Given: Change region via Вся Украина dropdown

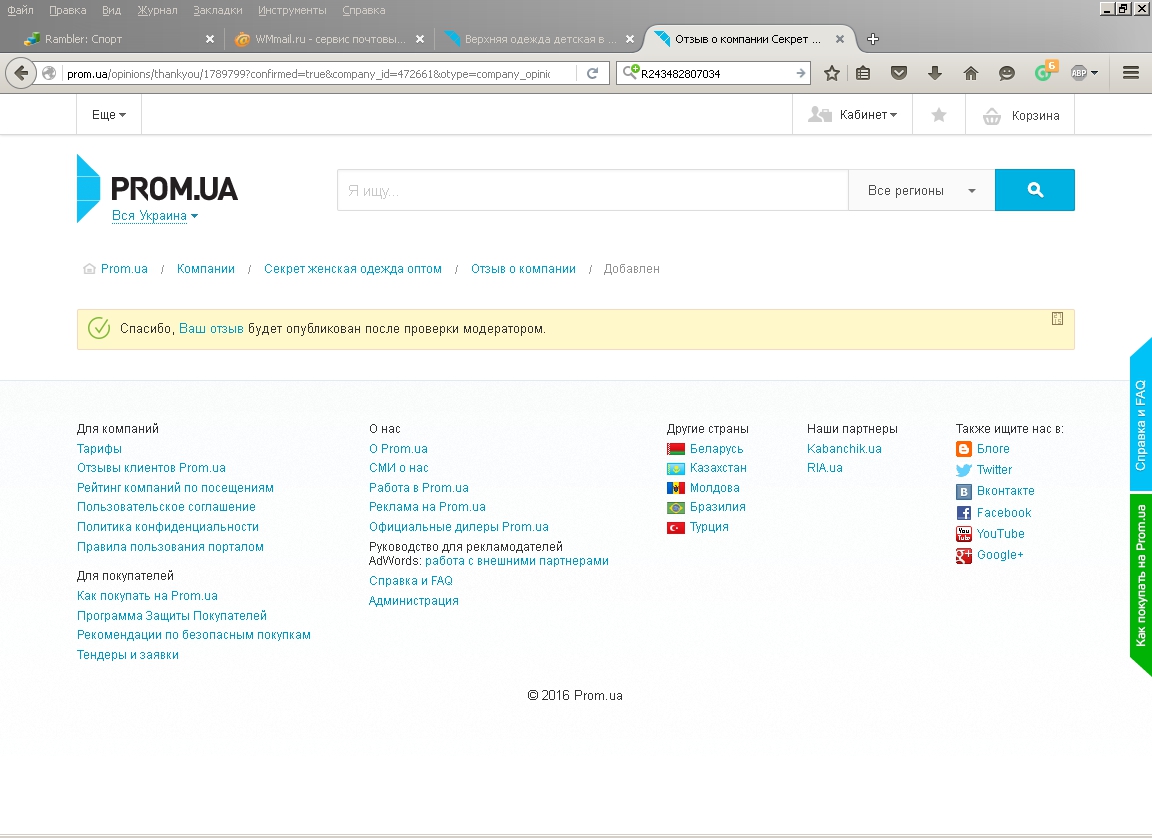Looking at the screenshot, I should [x=155, y=216].
